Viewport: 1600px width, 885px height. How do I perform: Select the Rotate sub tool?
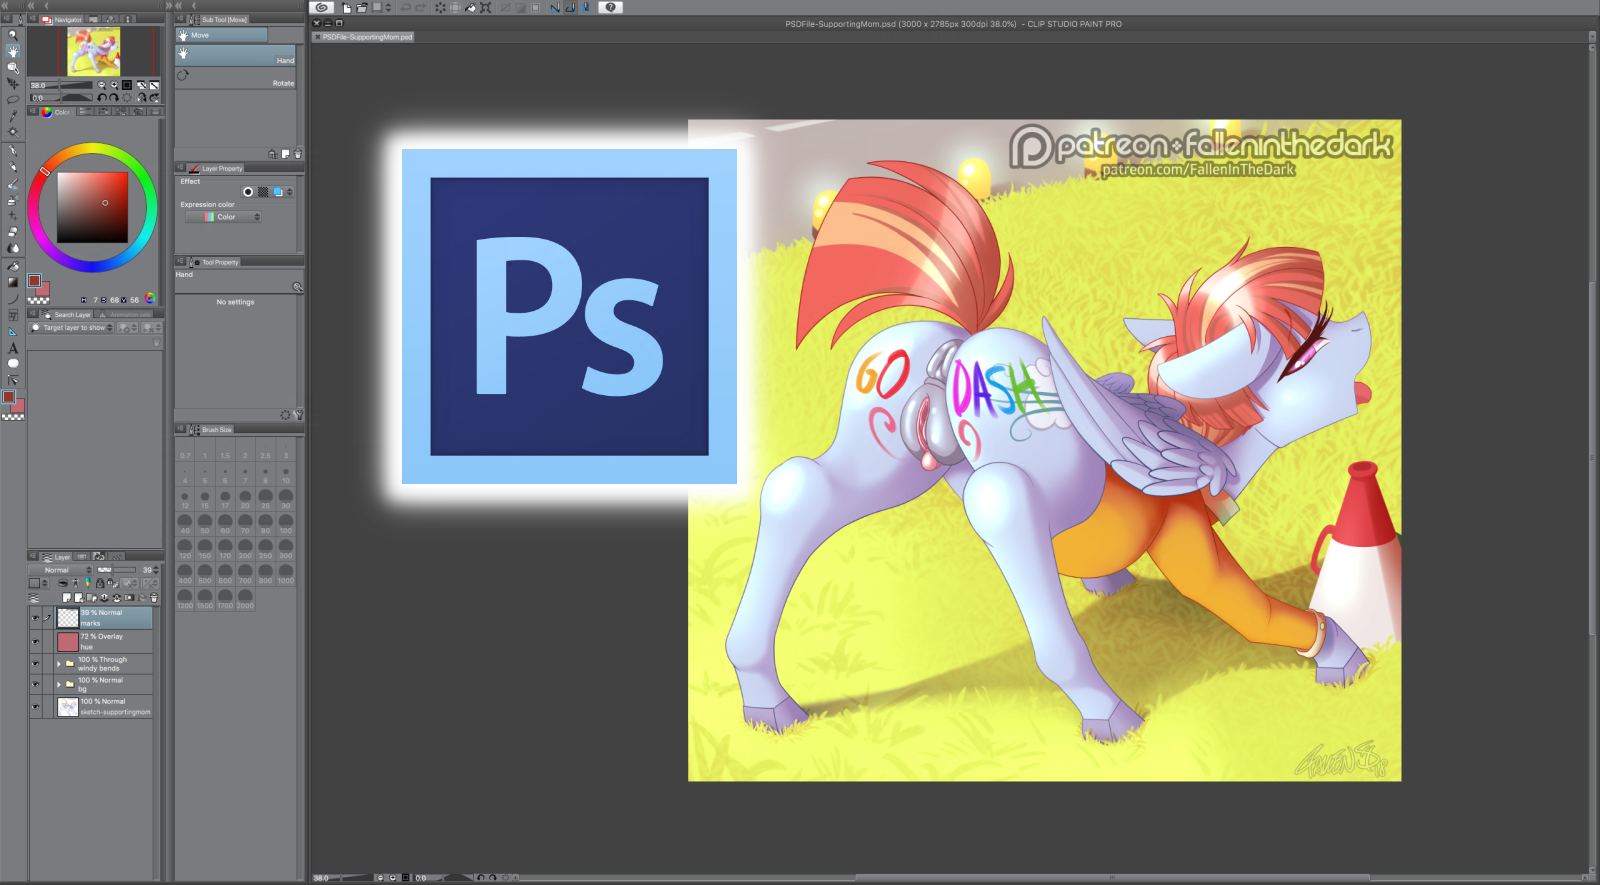[236, 78]
